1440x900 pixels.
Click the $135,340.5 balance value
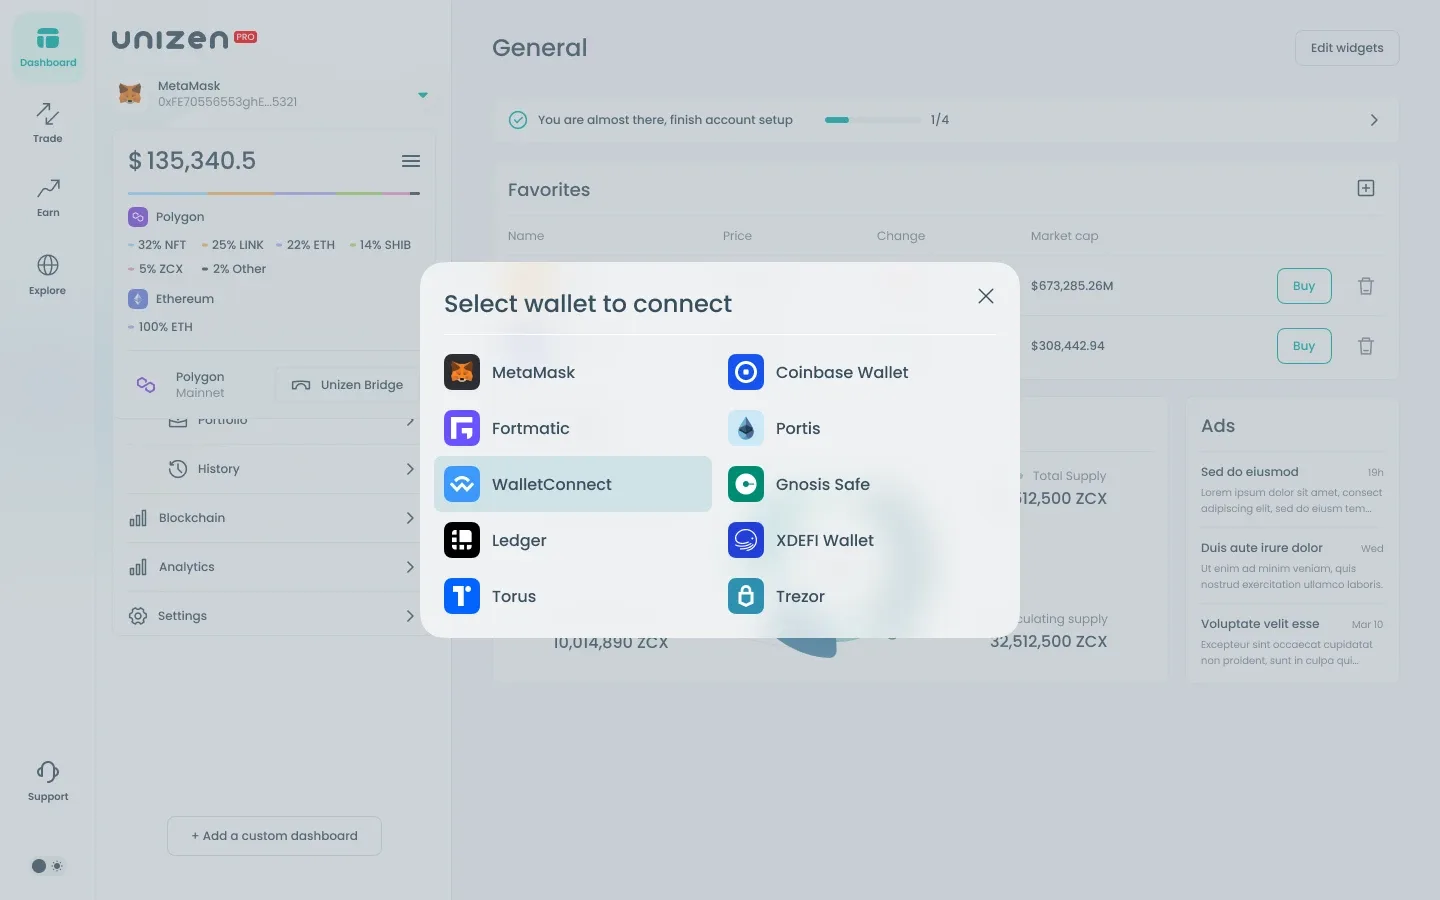tap(192, 161)
